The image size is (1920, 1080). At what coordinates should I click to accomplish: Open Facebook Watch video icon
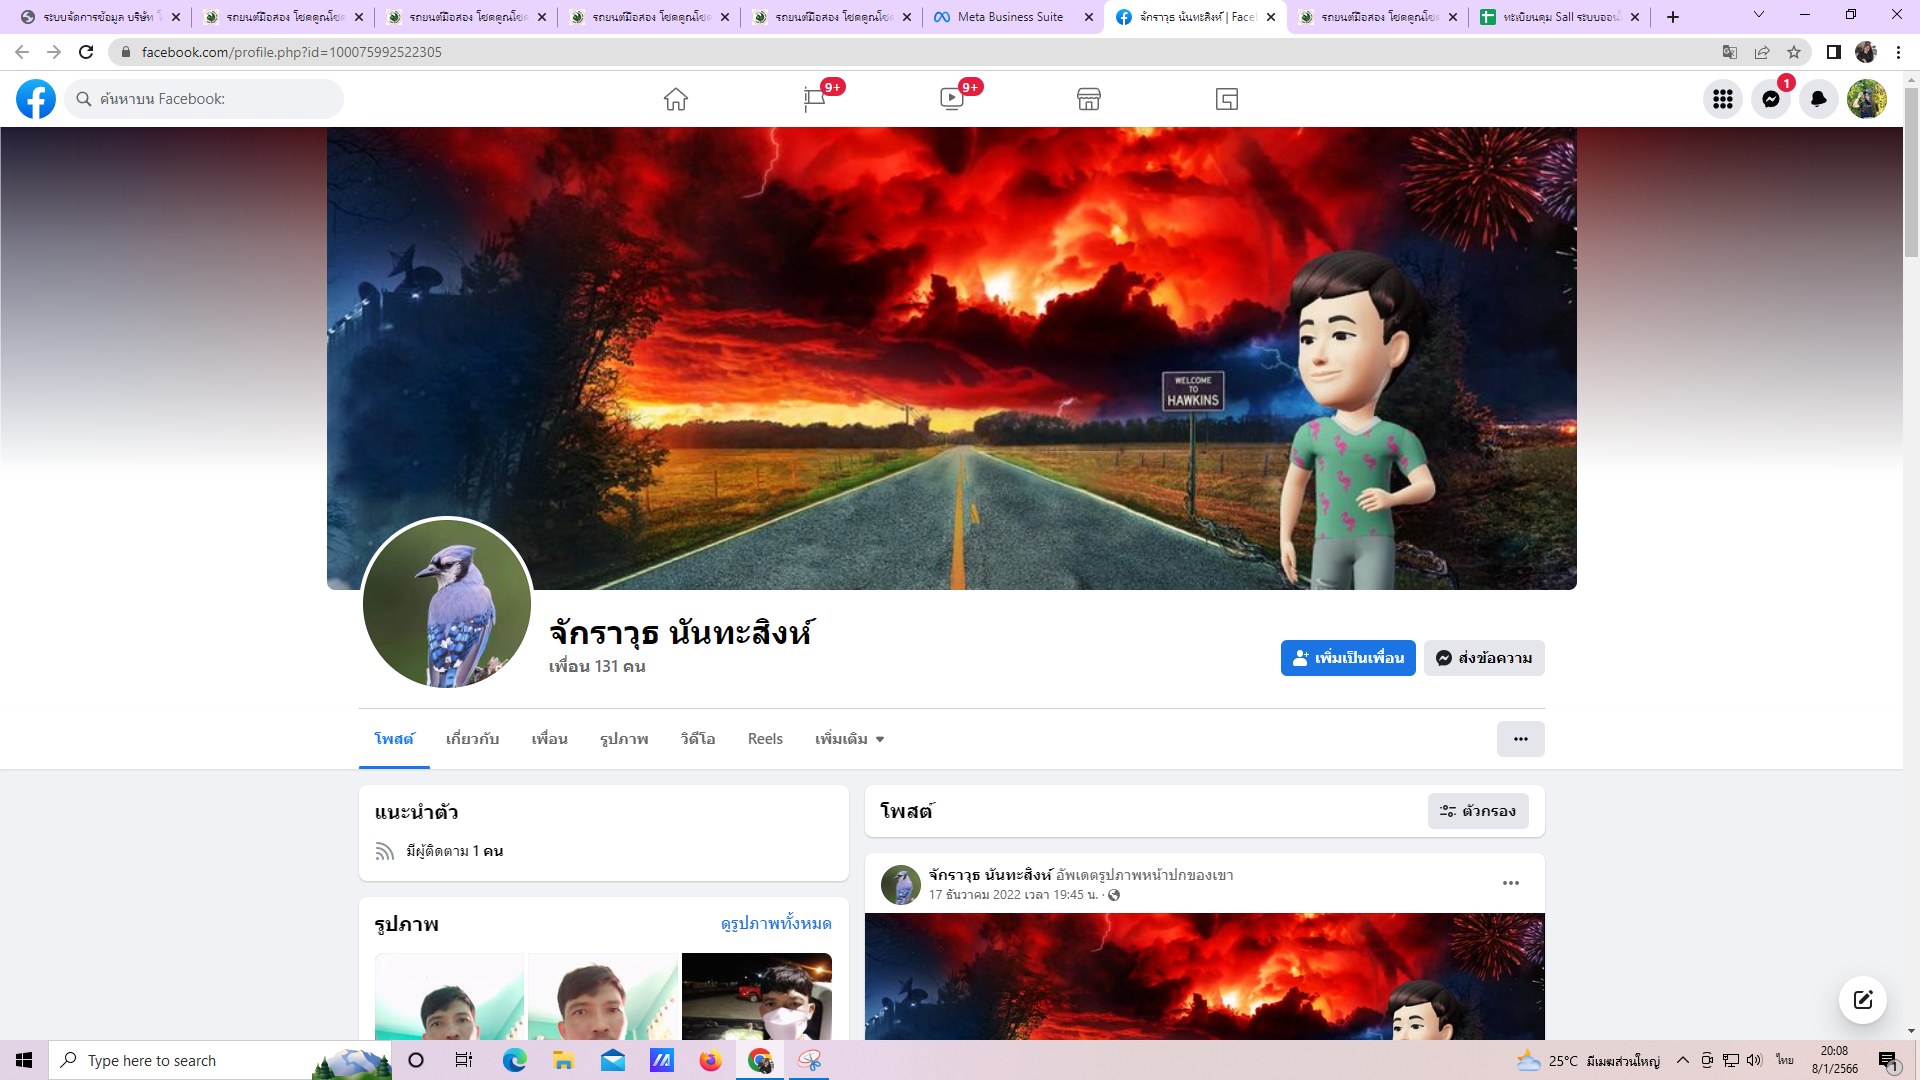click(x=951, y=99)
